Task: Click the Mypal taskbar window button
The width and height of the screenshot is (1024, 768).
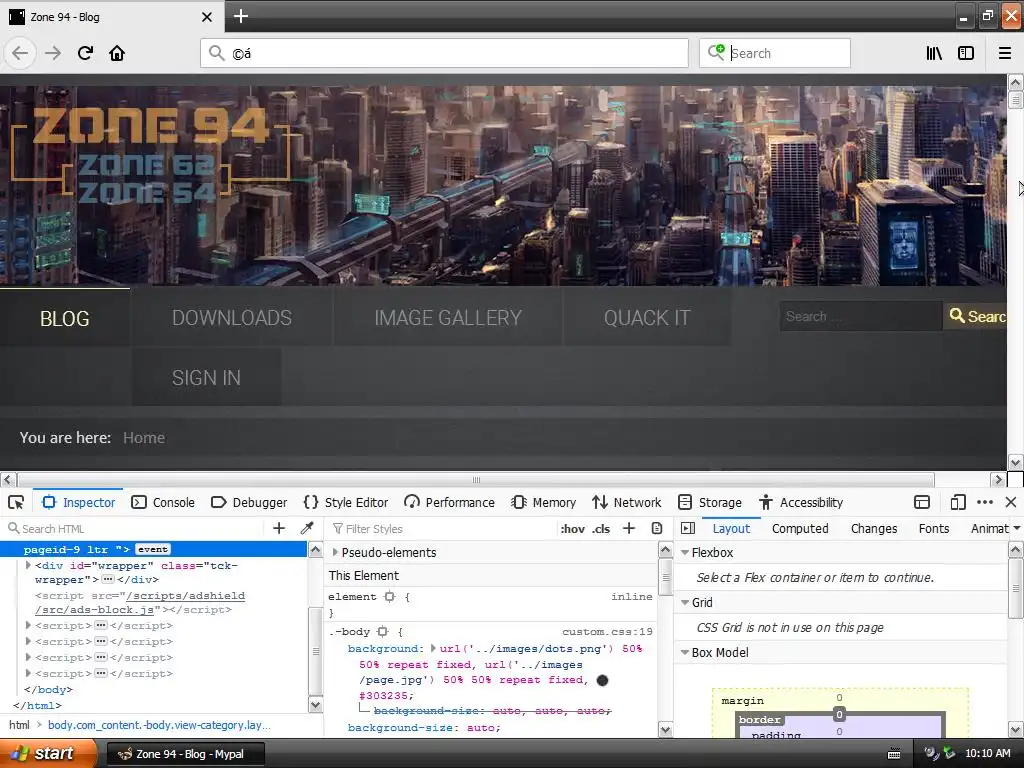Action: 185,754
